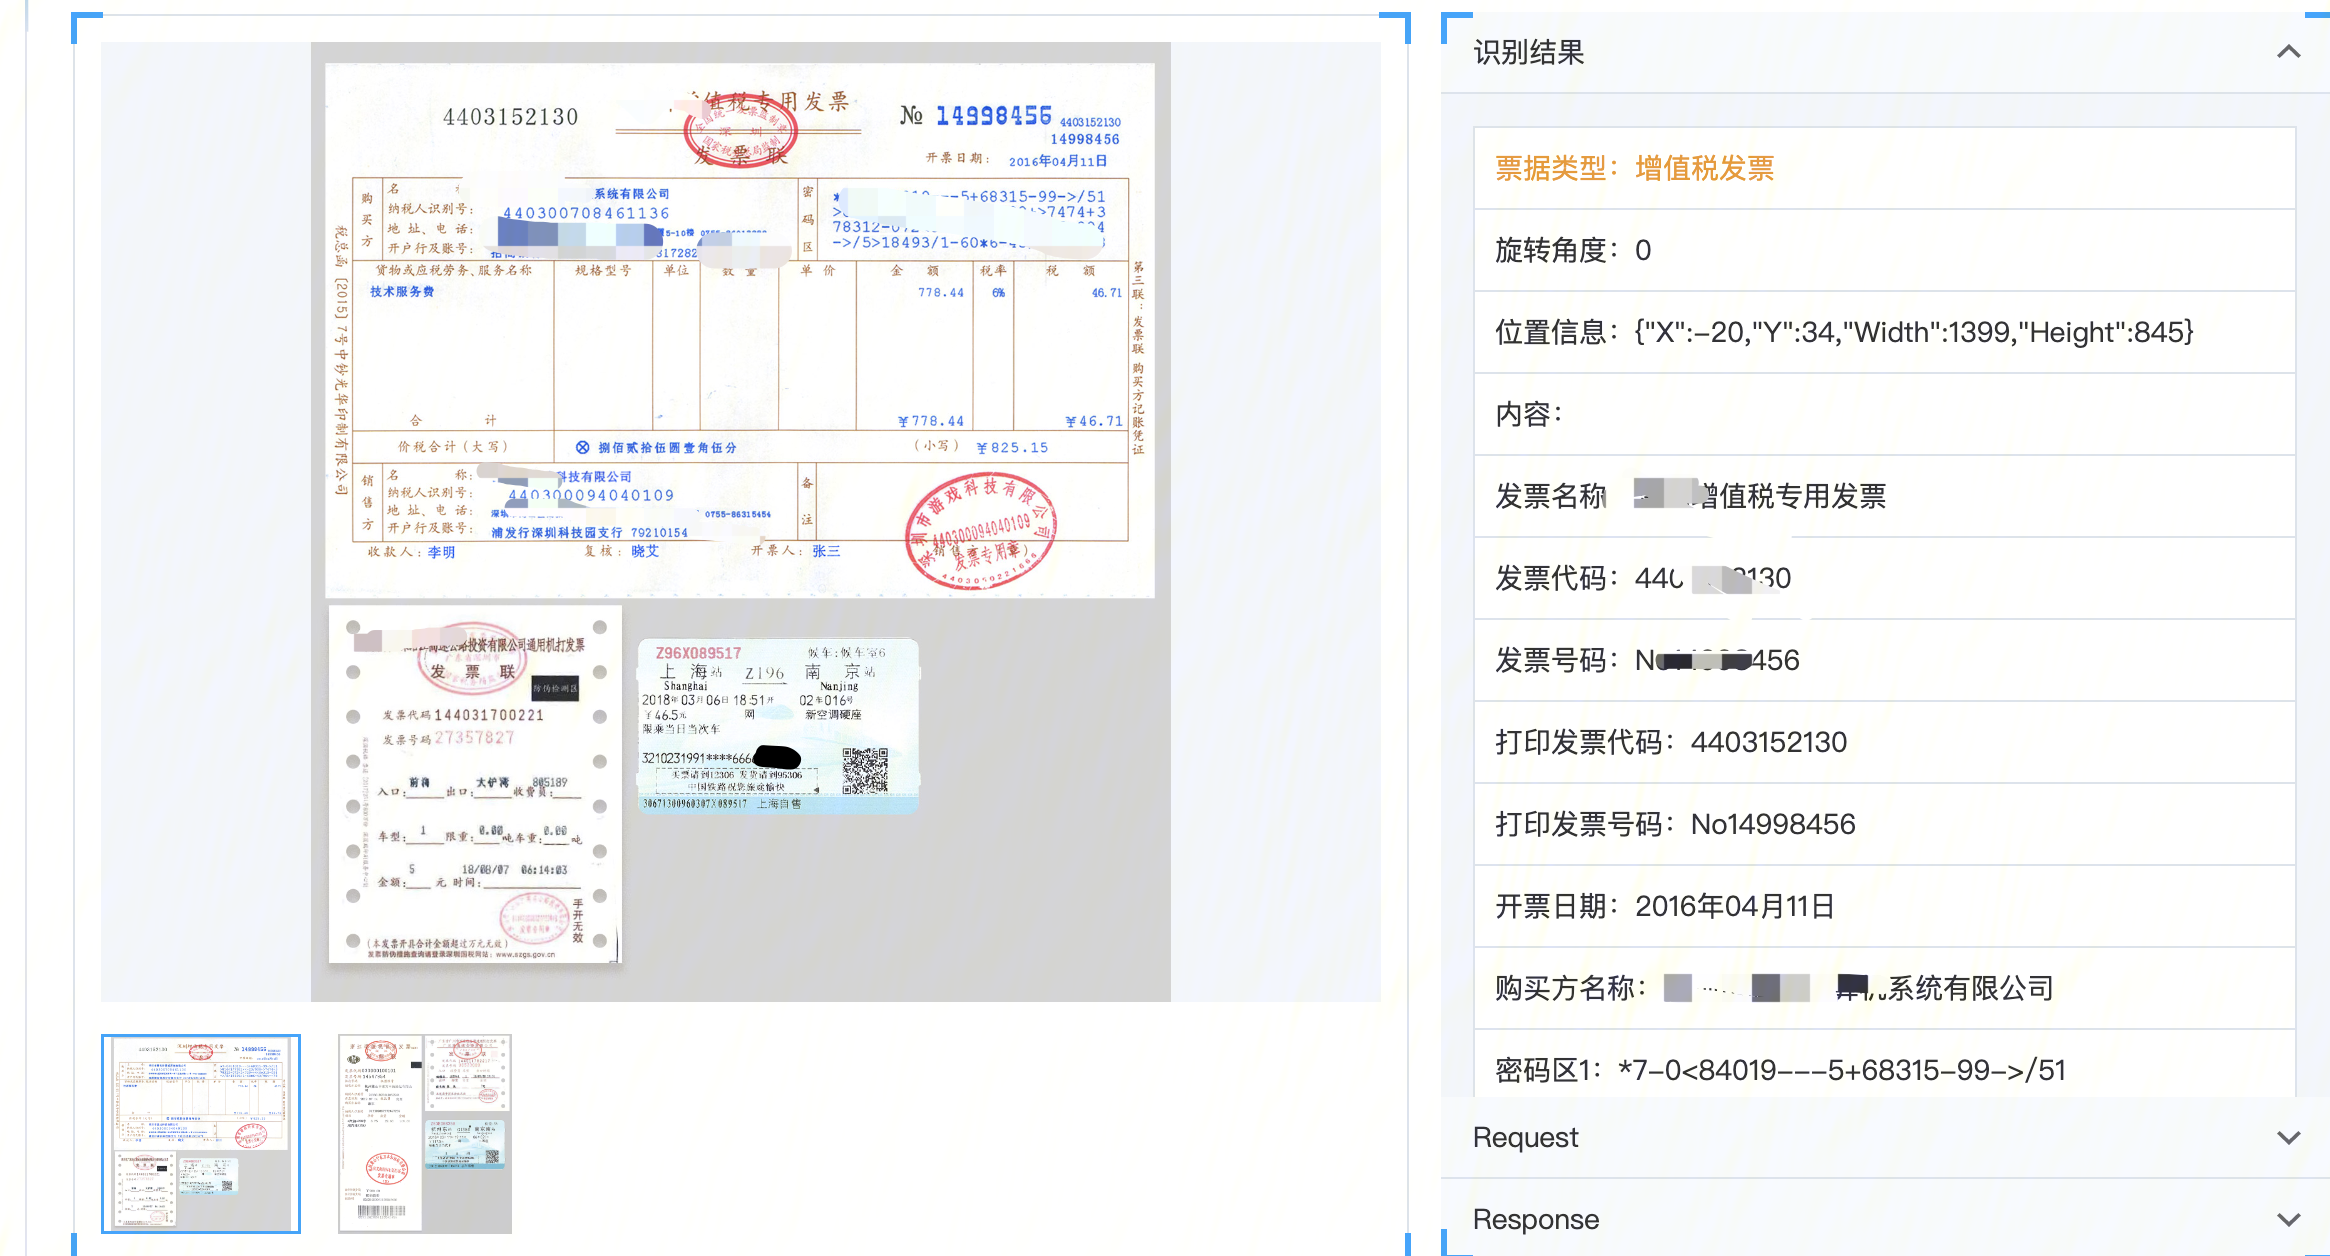Collapse the 识别结果 panel chevron
The width and height of the screenshot is (2330, 1256).
coord(2288,52)
